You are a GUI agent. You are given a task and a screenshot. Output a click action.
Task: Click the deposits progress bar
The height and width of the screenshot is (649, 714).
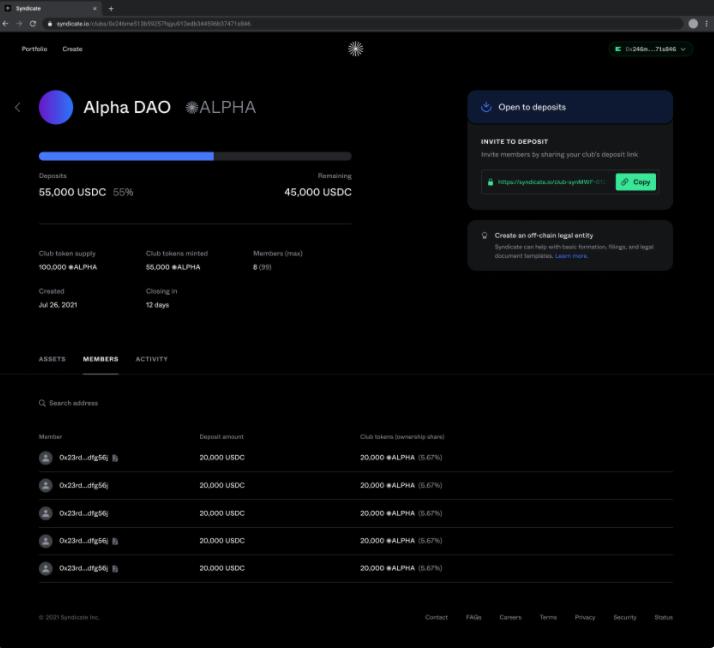pyautogui.click(x=195, y=156)
